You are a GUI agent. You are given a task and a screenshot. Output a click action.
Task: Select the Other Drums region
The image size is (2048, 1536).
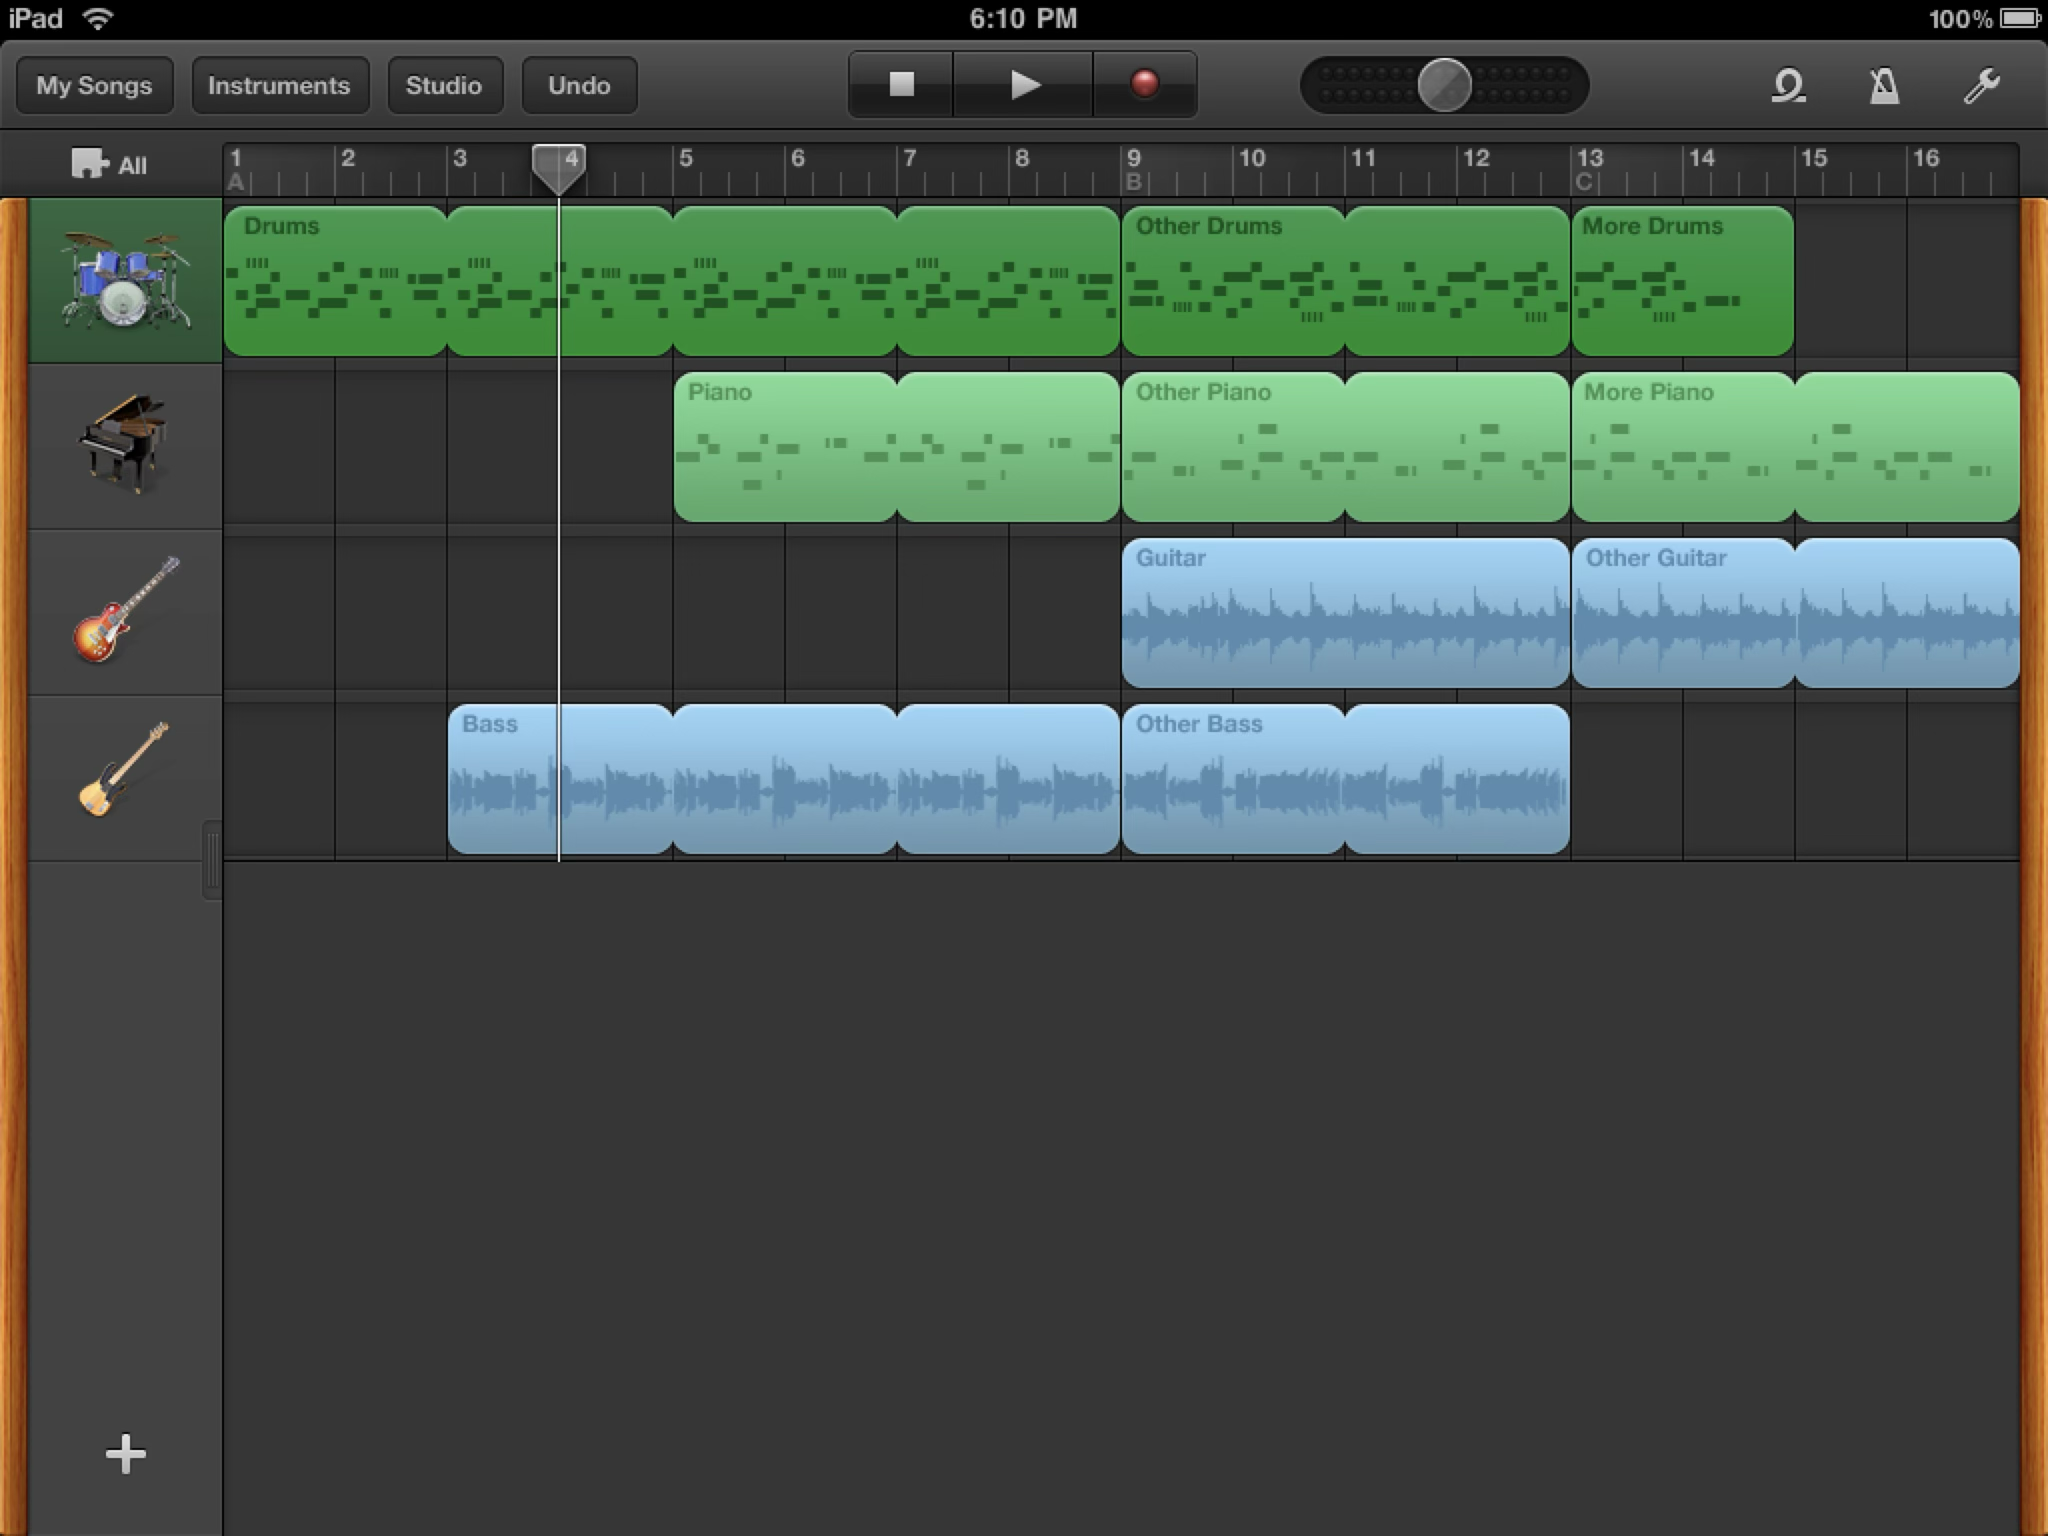coord(1345,281)
